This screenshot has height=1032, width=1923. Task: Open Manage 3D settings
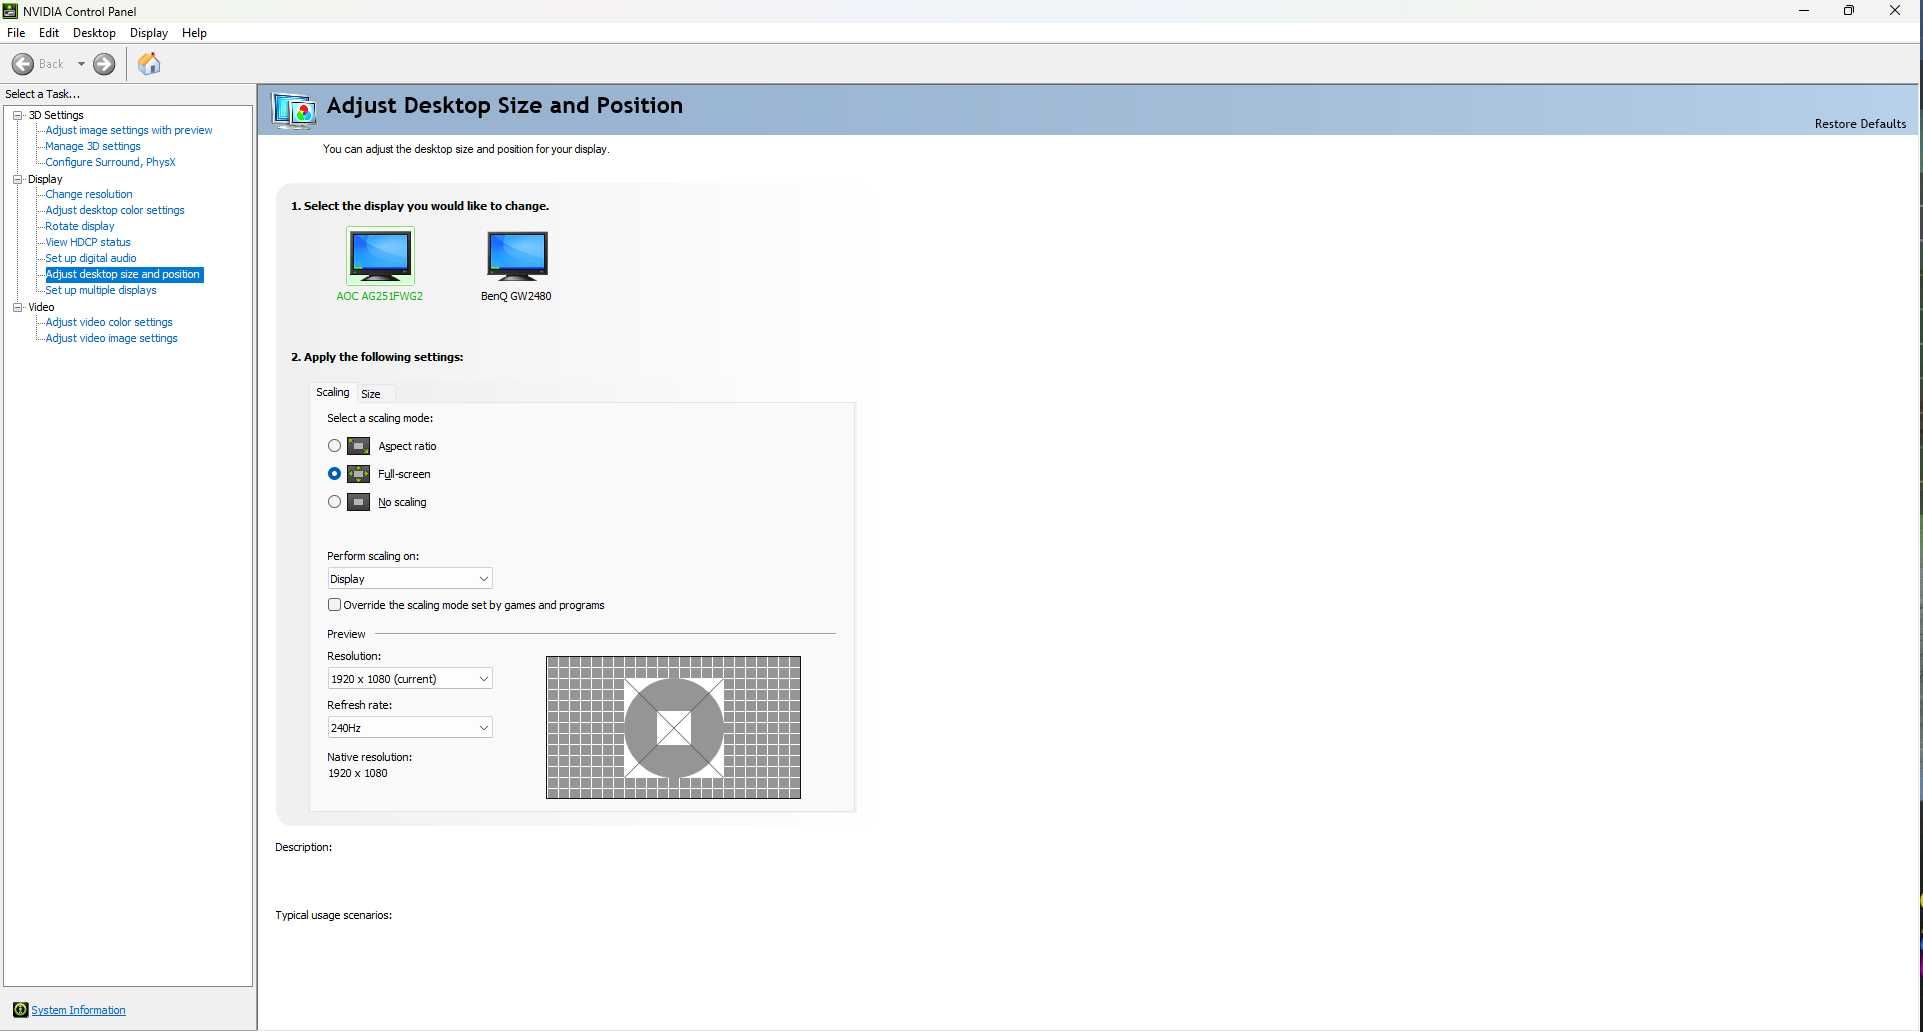pos(93,146)
